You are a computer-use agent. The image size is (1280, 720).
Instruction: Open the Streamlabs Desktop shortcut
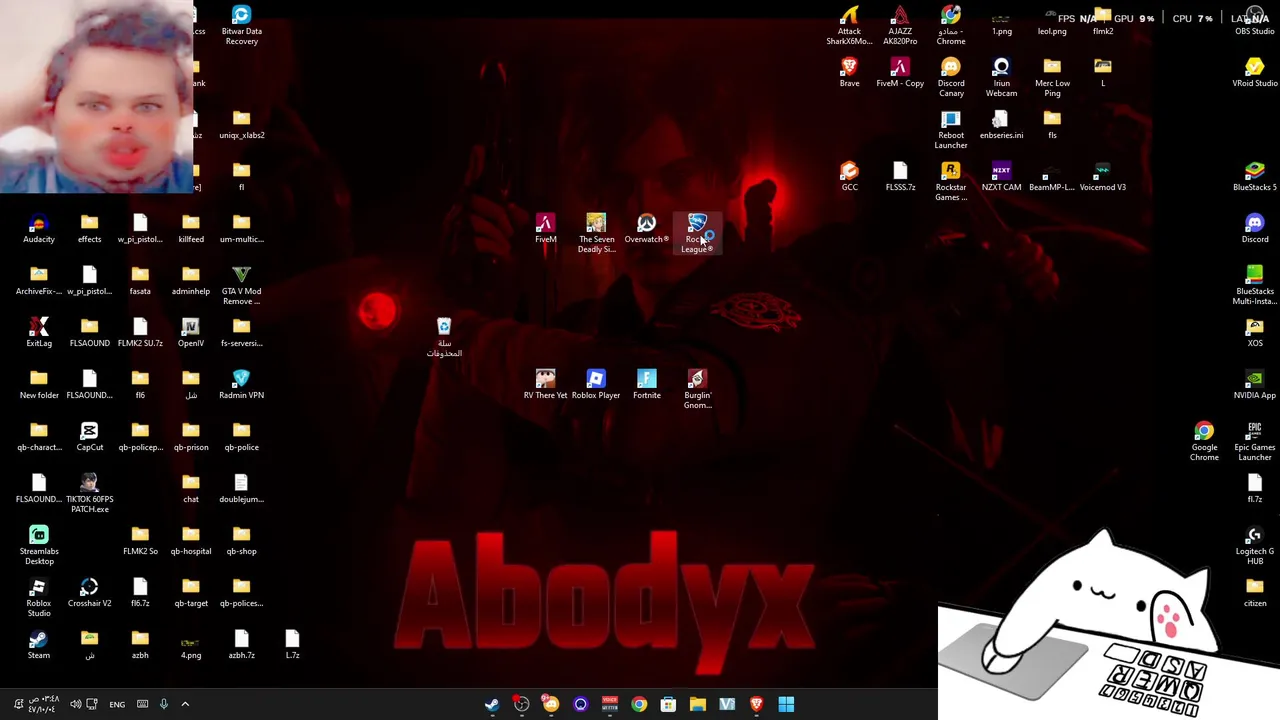(x=39, y=545)
